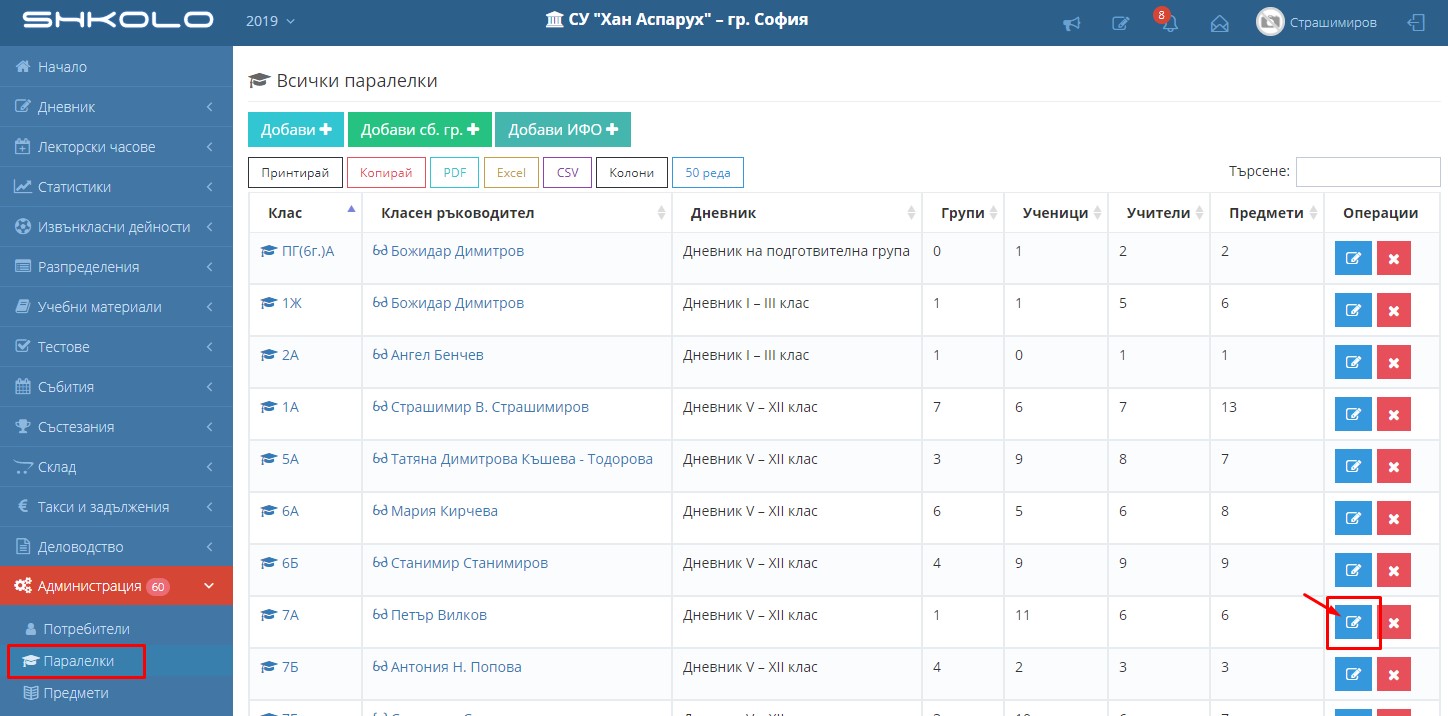The height and width of the screenshot is (716, 1448).
Task: Click the SHKOLO logo
Action: coord(117,20)
